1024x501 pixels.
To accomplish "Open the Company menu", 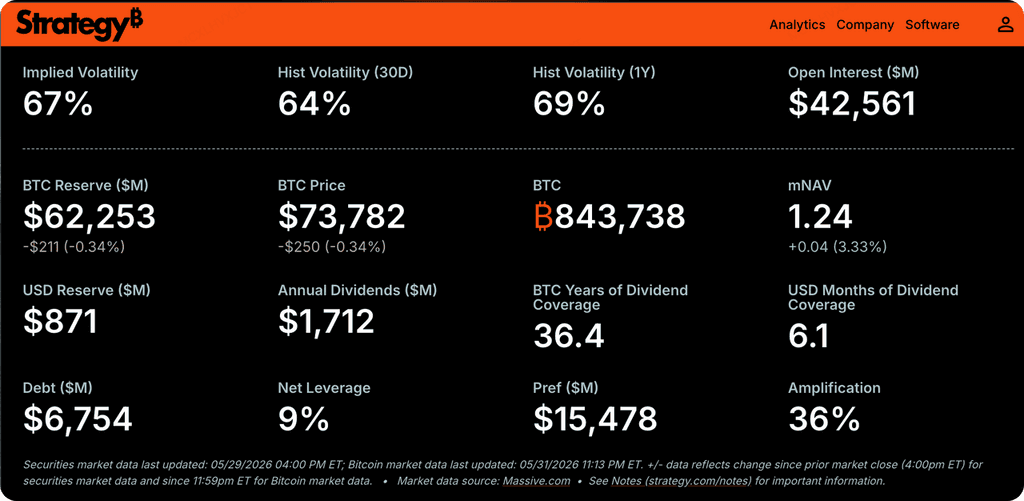I will click(865, 25).
